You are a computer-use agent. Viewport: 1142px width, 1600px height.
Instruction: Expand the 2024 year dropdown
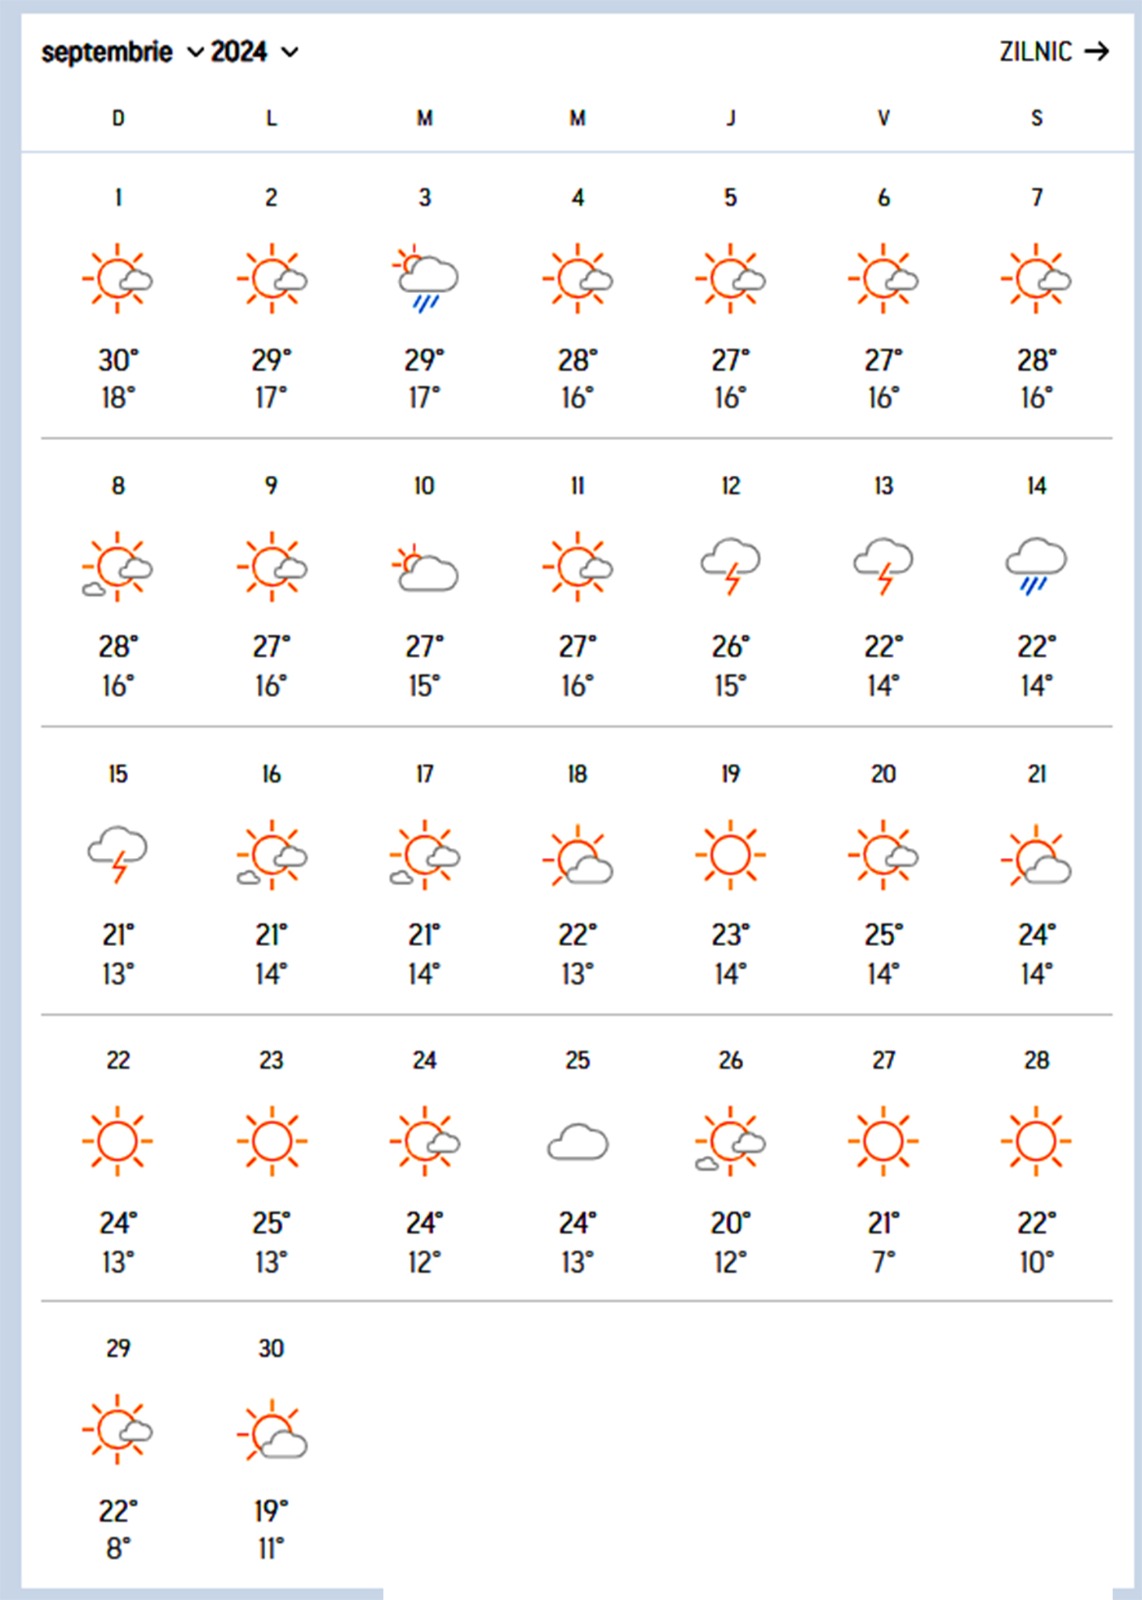pos(254,52)
